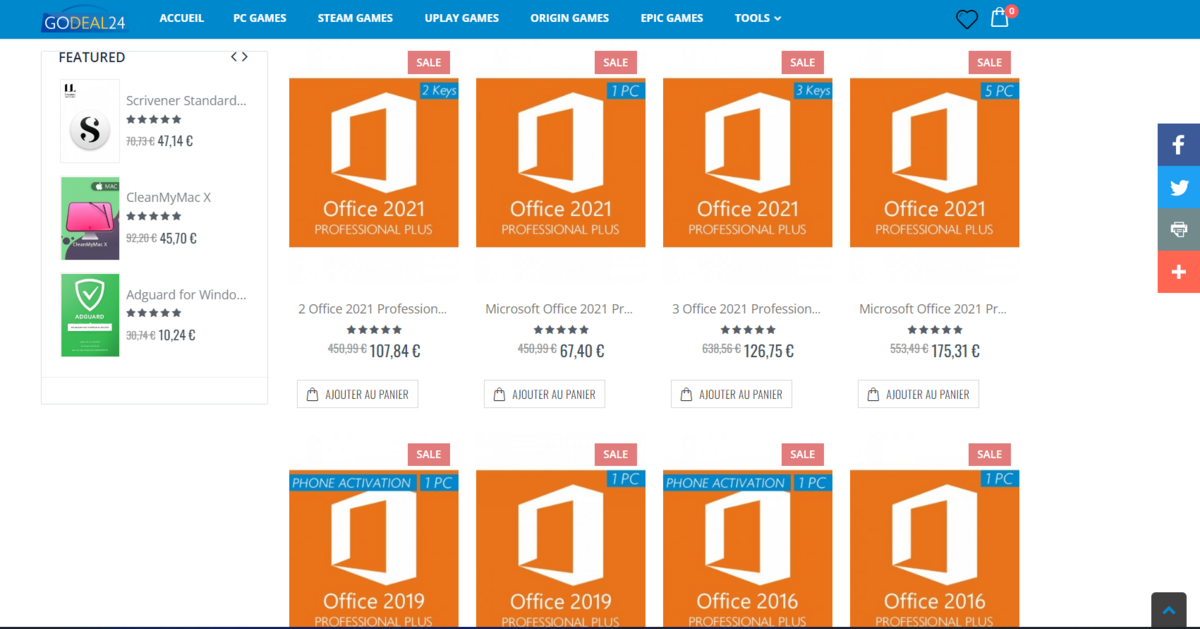Open Office 2021 3 Keys product image

point(748,162)
